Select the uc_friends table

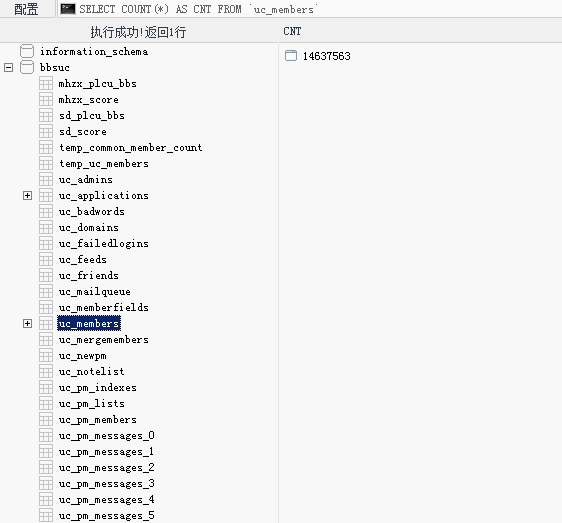click(x=89, y=276)
